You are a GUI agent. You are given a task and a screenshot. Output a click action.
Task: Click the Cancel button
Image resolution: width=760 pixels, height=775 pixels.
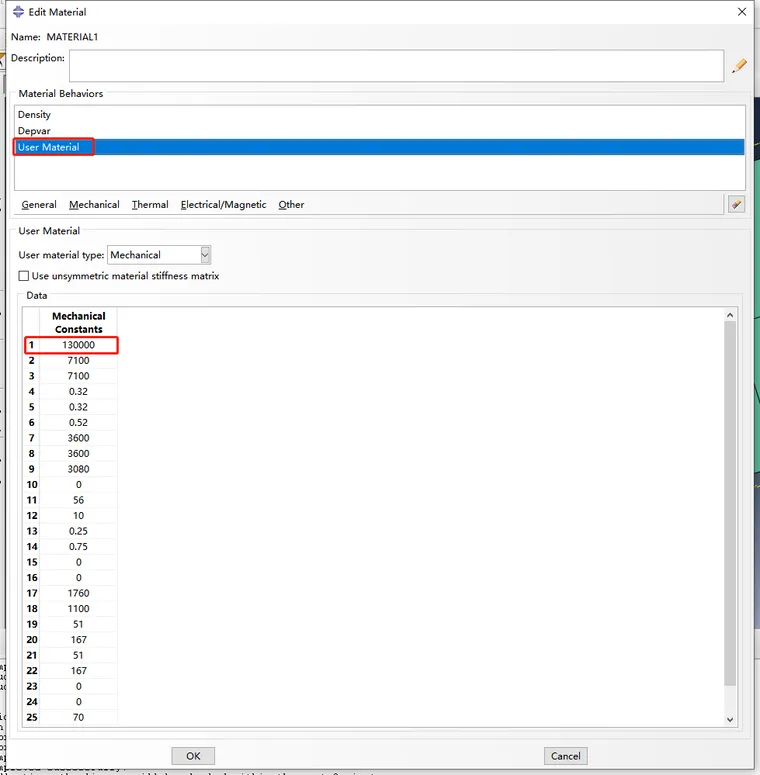point(566,756)
